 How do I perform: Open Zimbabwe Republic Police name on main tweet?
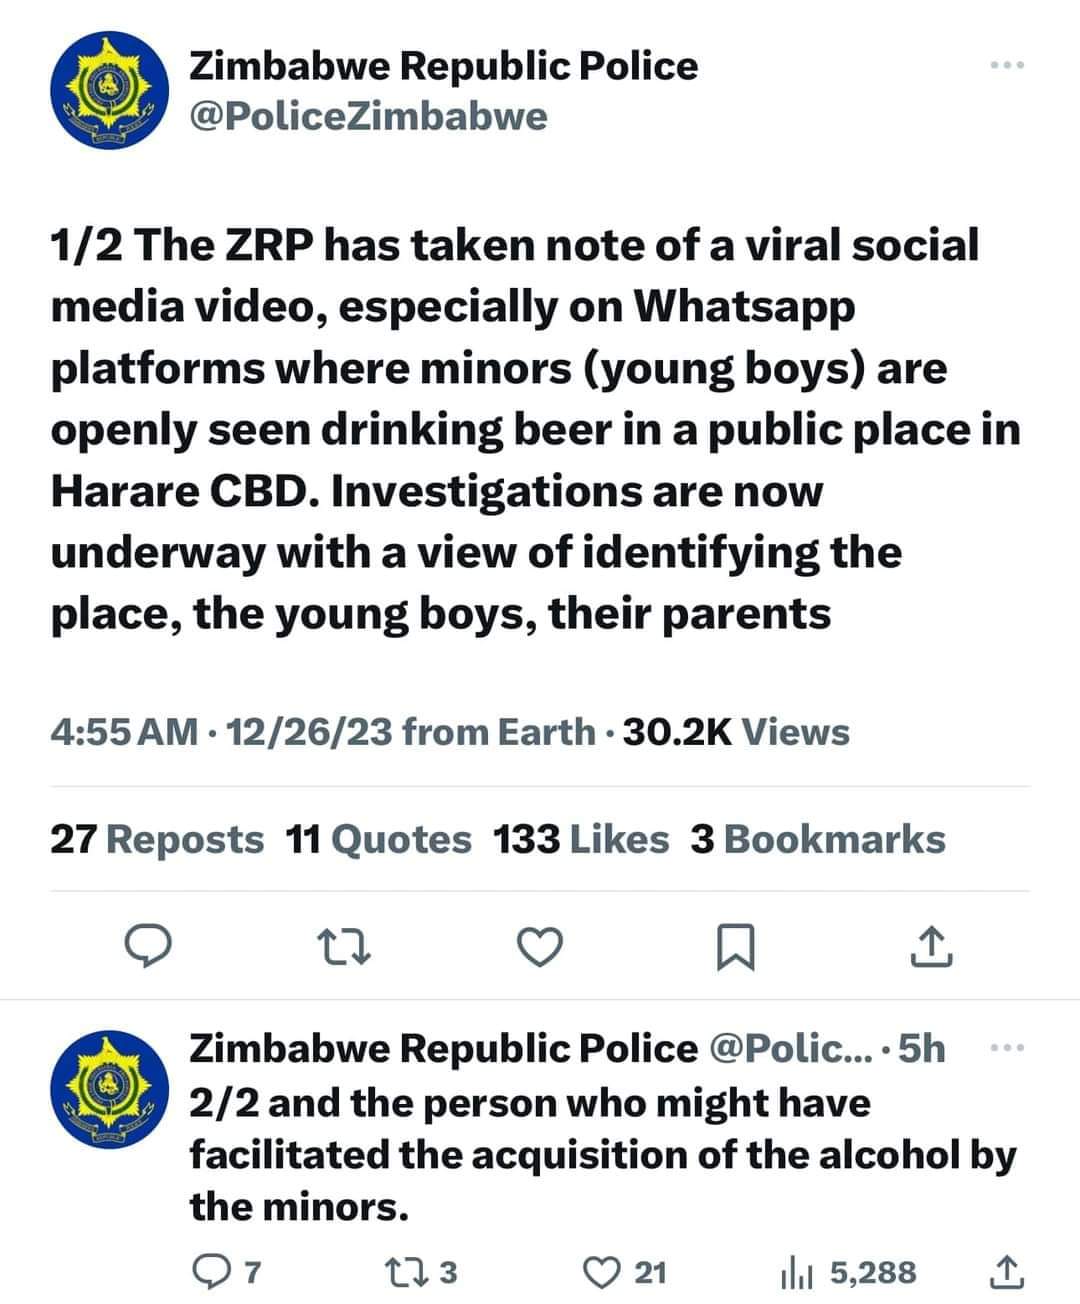click(x=444, y=66)
